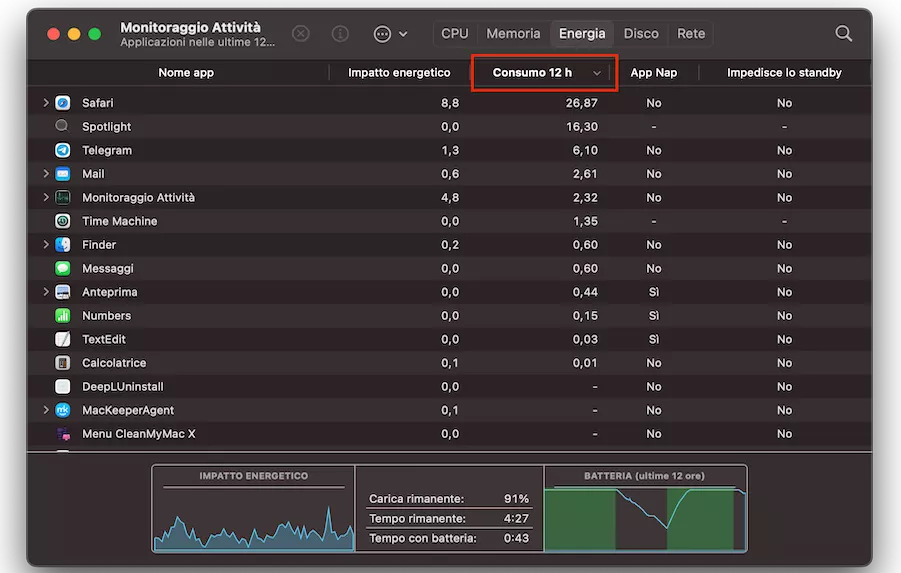Select the Numbers app icon

(63, 316)
